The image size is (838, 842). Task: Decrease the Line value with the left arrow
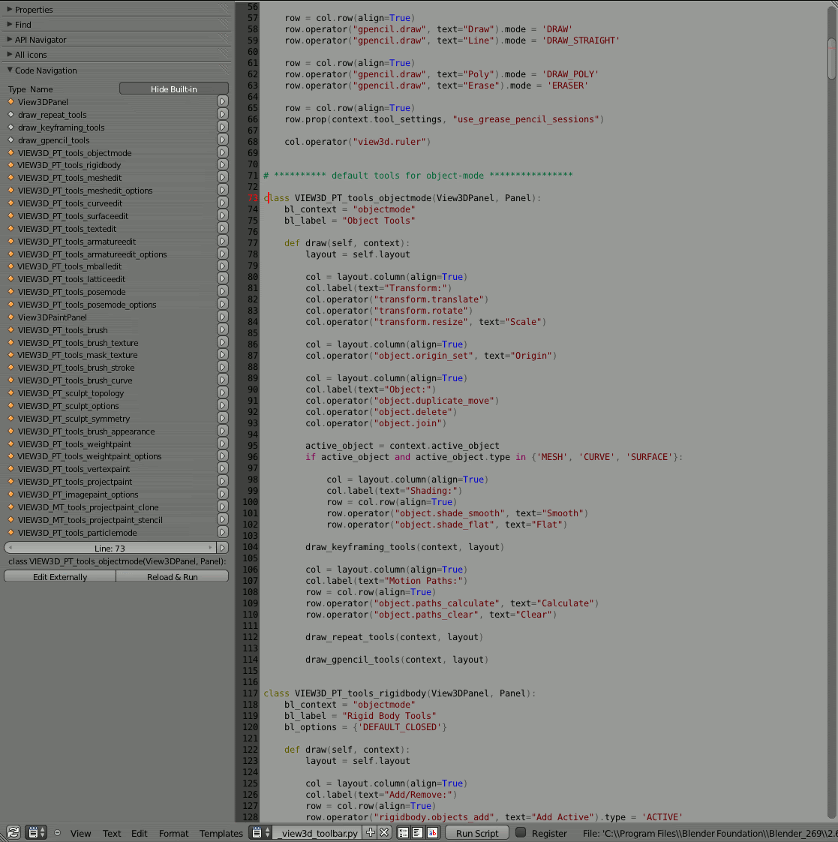[x=10, y=548]
